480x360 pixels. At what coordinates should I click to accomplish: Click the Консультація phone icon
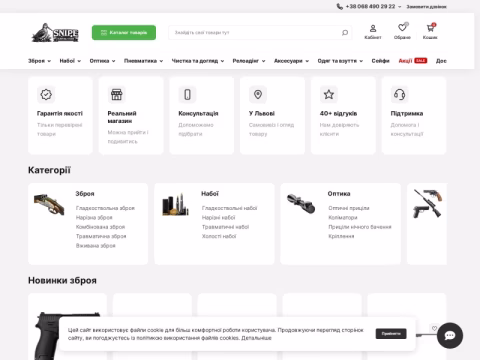point(187,95)
